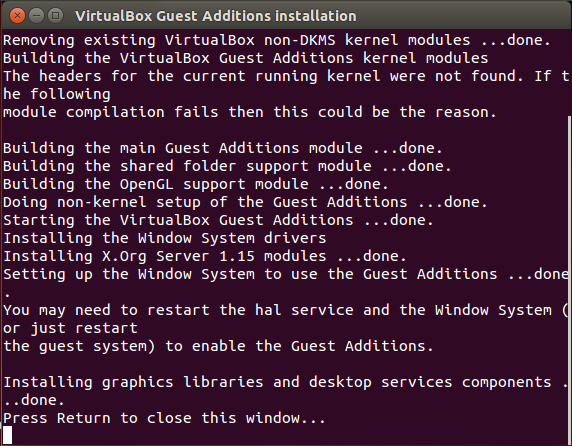Viewport: 572px width, 446px height.
Task: Click the 'Building the VirtualBox Guest Additions kernel modules' line
Action: [246, 58]
